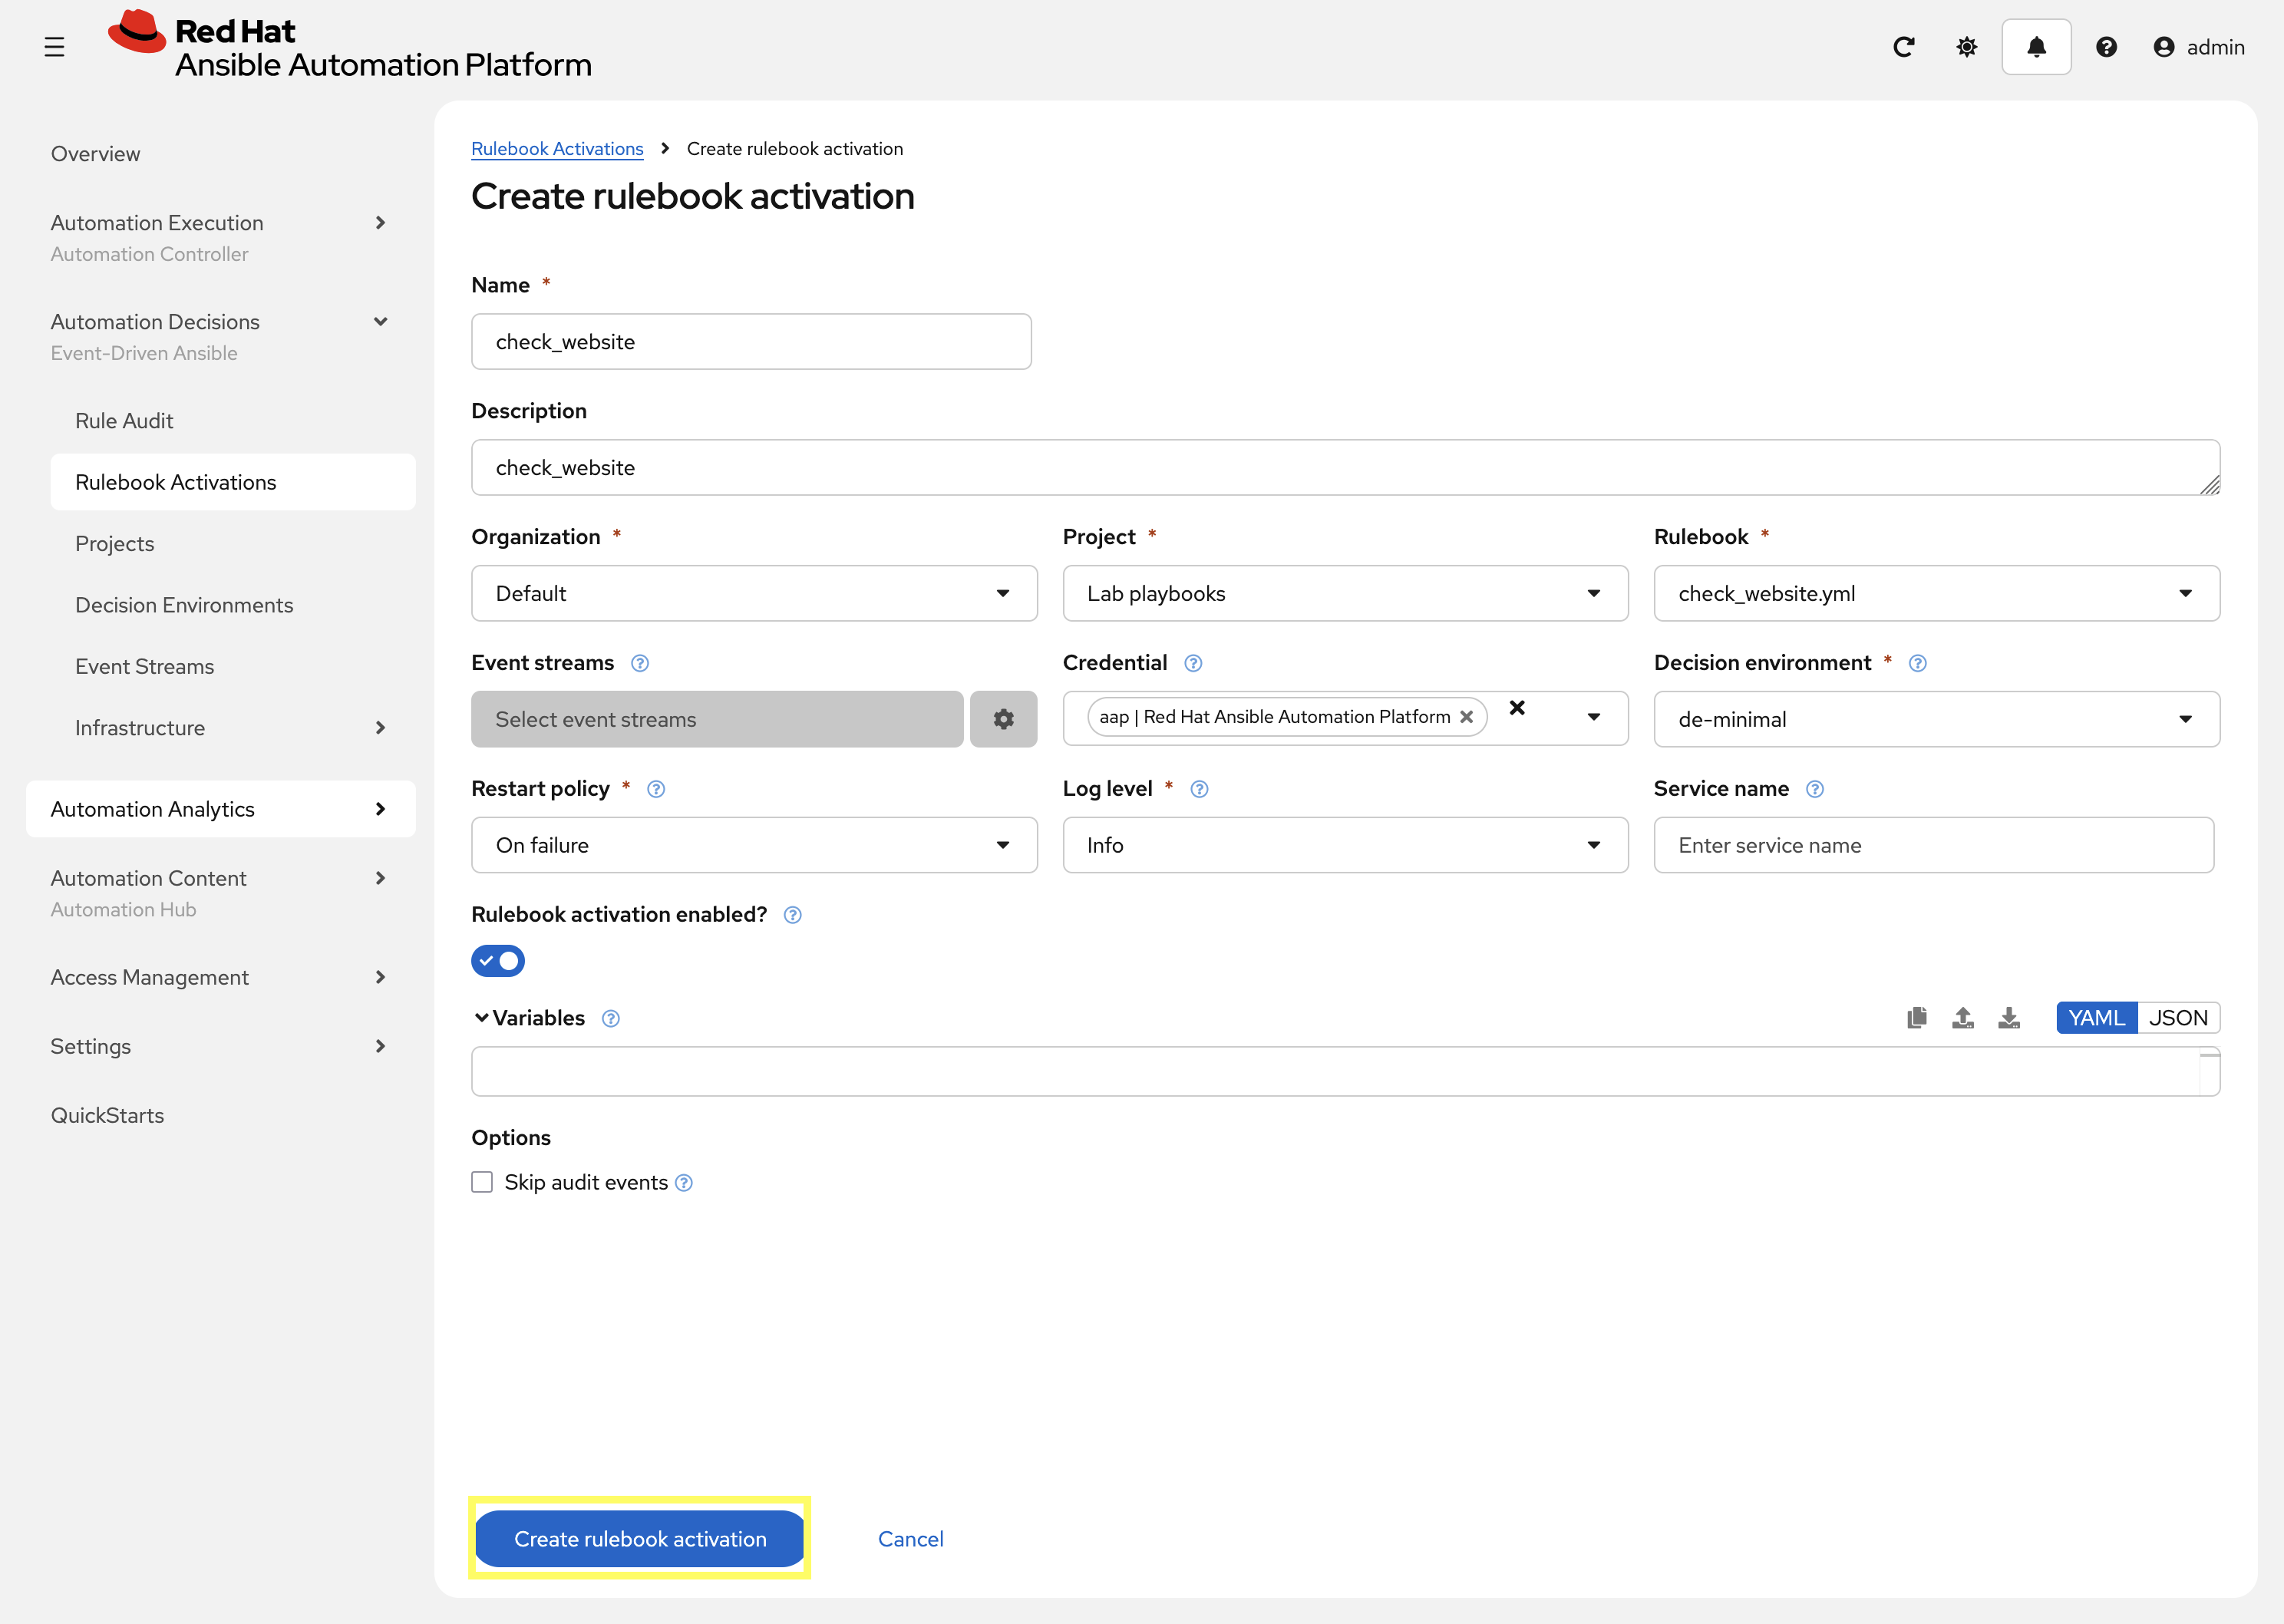This screenshot has height=1624, width=2284.
Task: Navigate to Rule Audit in the sidebar
Action: coord(124,420)
